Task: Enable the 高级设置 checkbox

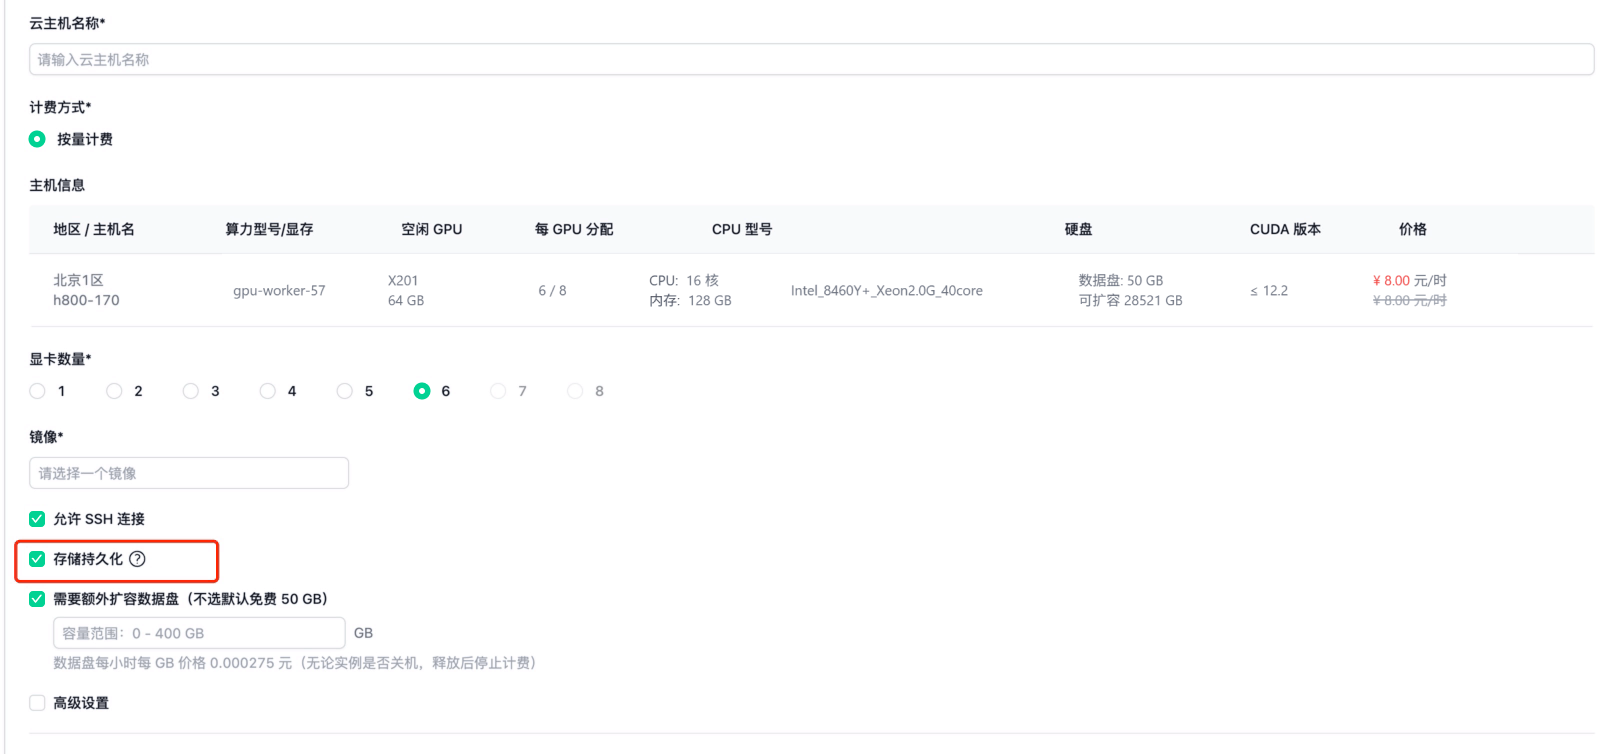Action: pyautogui.click(x=37, y=703)
